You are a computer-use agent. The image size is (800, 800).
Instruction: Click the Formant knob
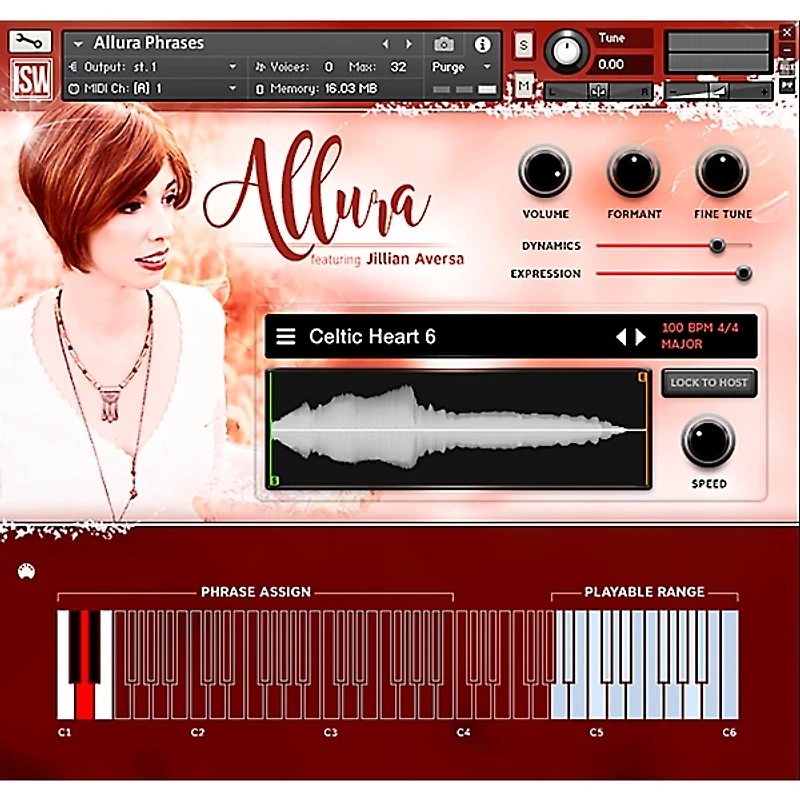(x=633, y=172)
